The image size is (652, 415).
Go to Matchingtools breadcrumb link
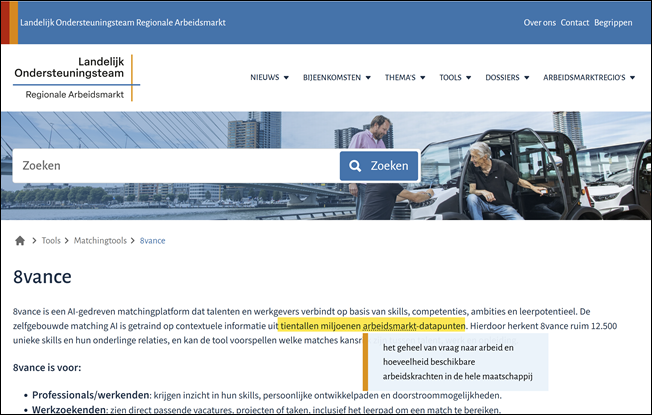tap(100, 240)
